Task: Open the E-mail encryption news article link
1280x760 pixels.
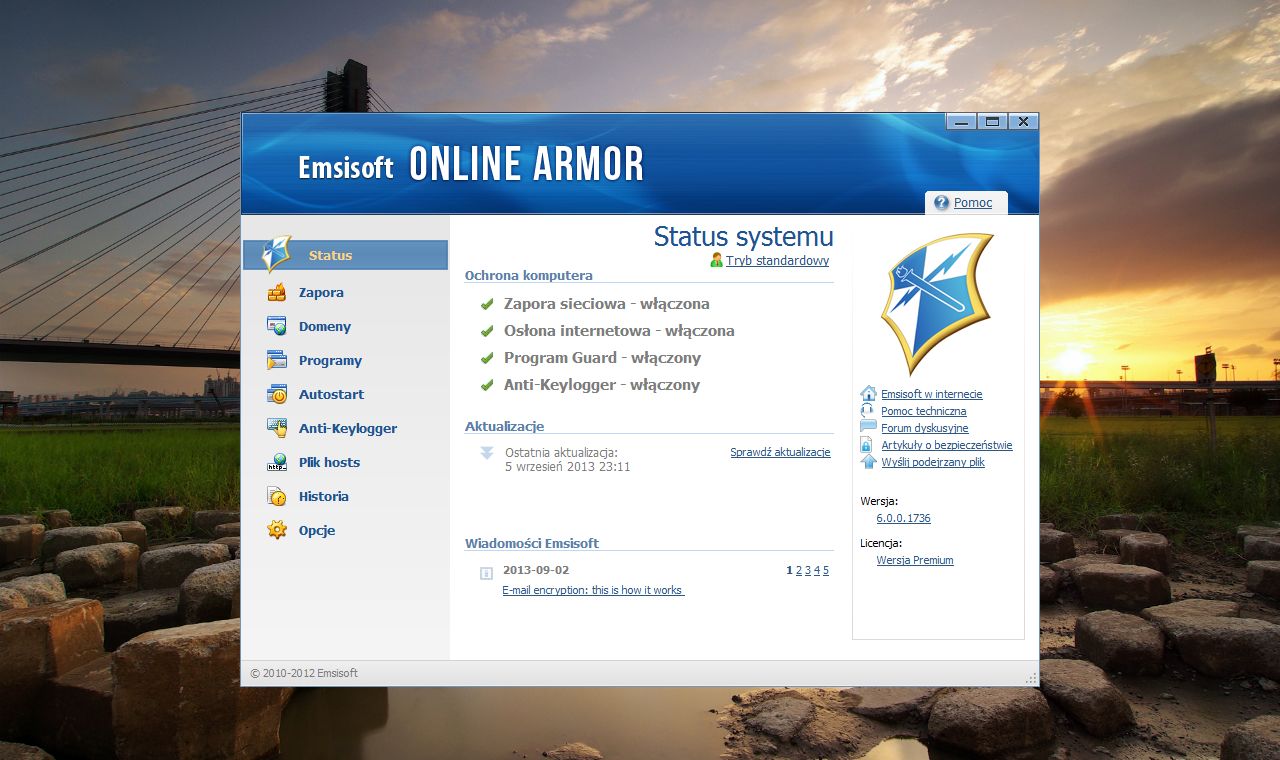Action: tap(593, 590)
